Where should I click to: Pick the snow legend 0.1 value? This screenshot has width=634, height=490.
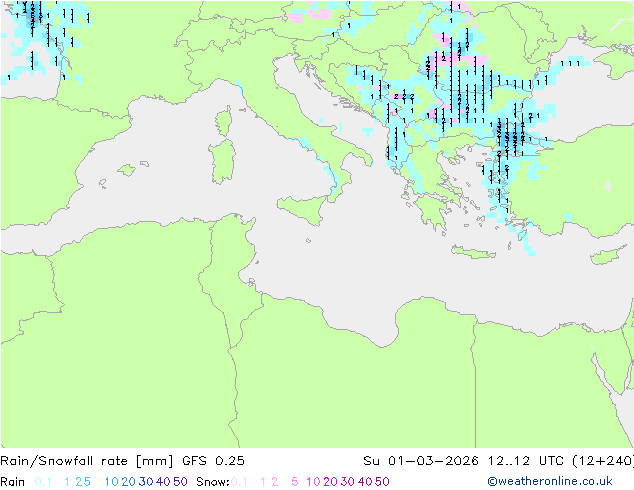click(239, 482)
